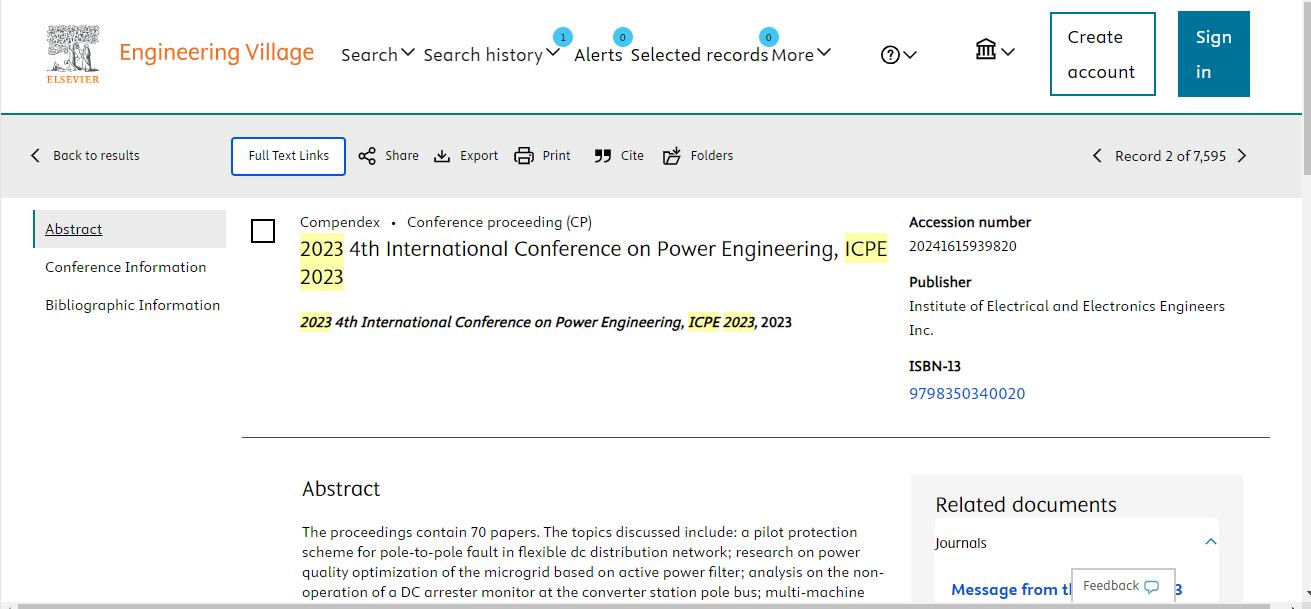Go to next record arrow
This screenshot has width=1311, height=609.
click(1242, 156)
